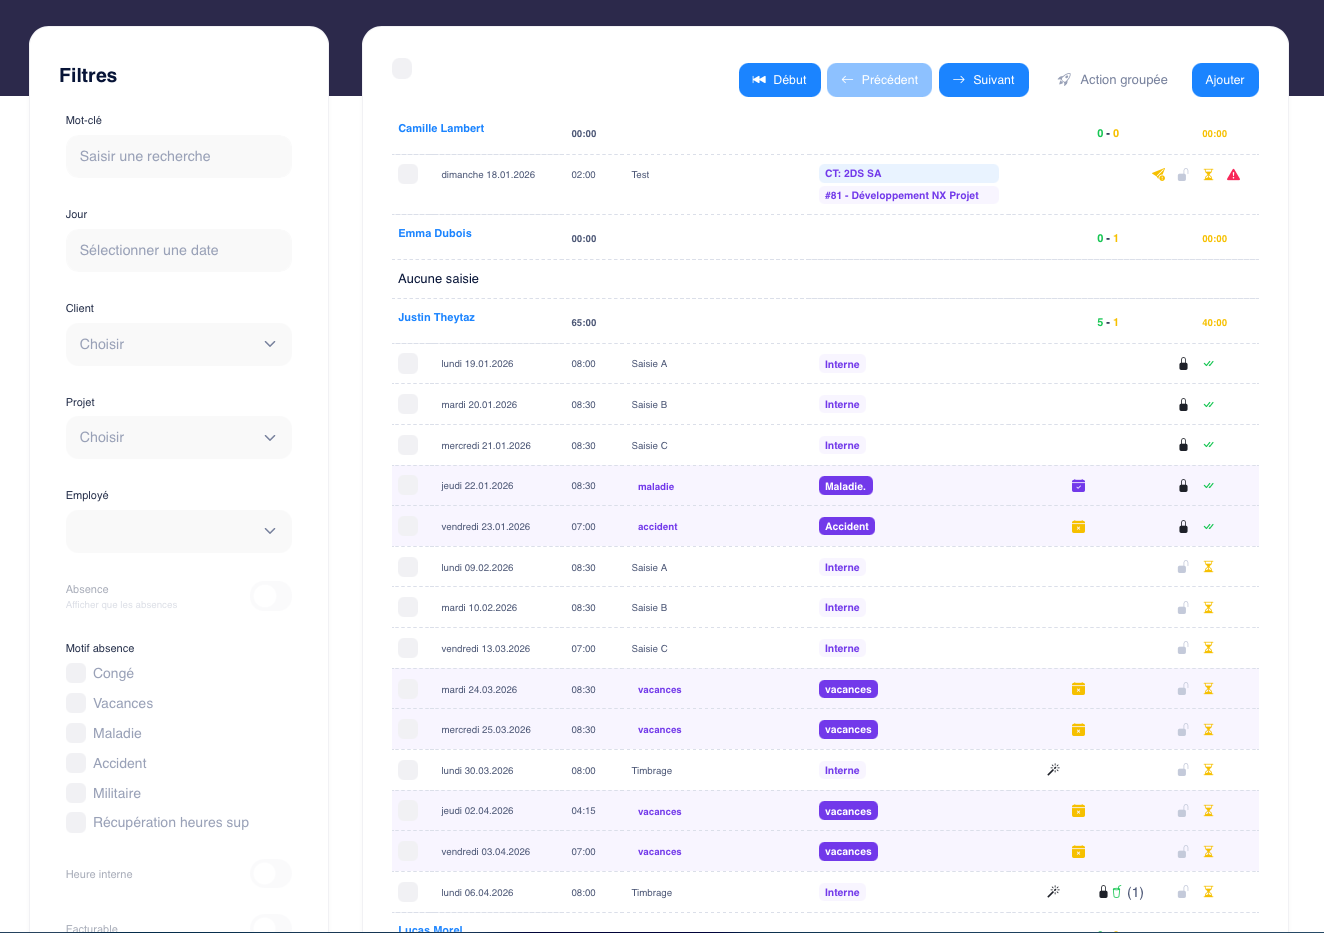Select the row checkbox for mercredi 21.01.2026
The height and width of the screenshot is (933, 1324).
point(408,445)
